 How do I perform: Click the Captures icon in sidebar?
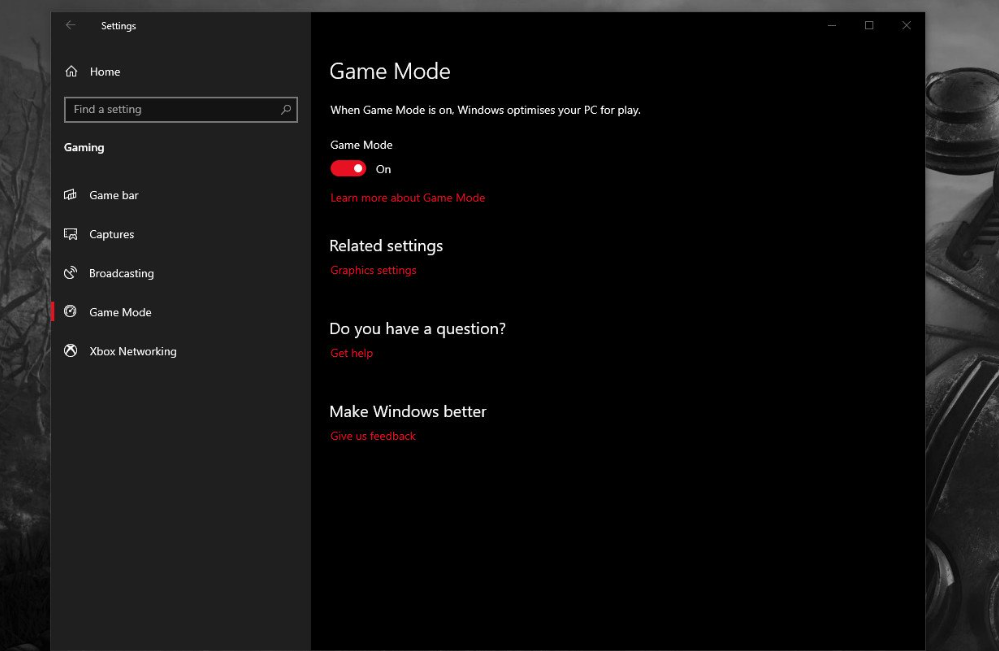(71, 234)
